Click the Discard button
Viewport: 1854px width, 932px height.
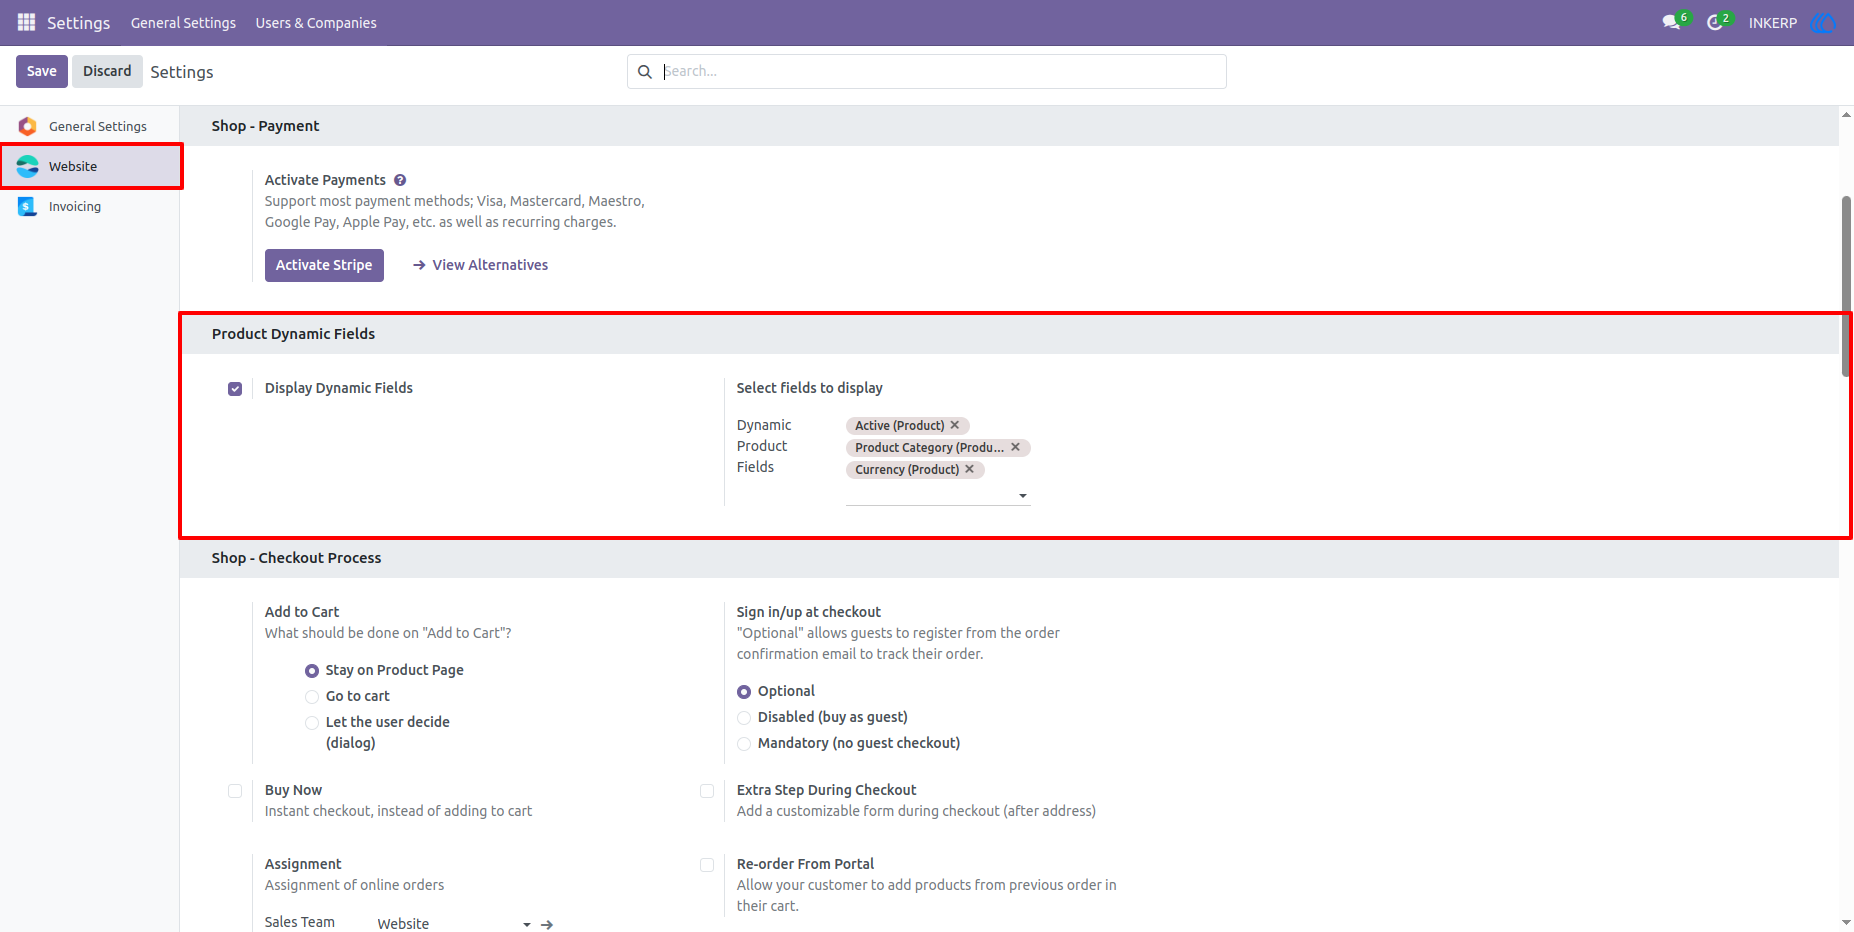[107, 71]
